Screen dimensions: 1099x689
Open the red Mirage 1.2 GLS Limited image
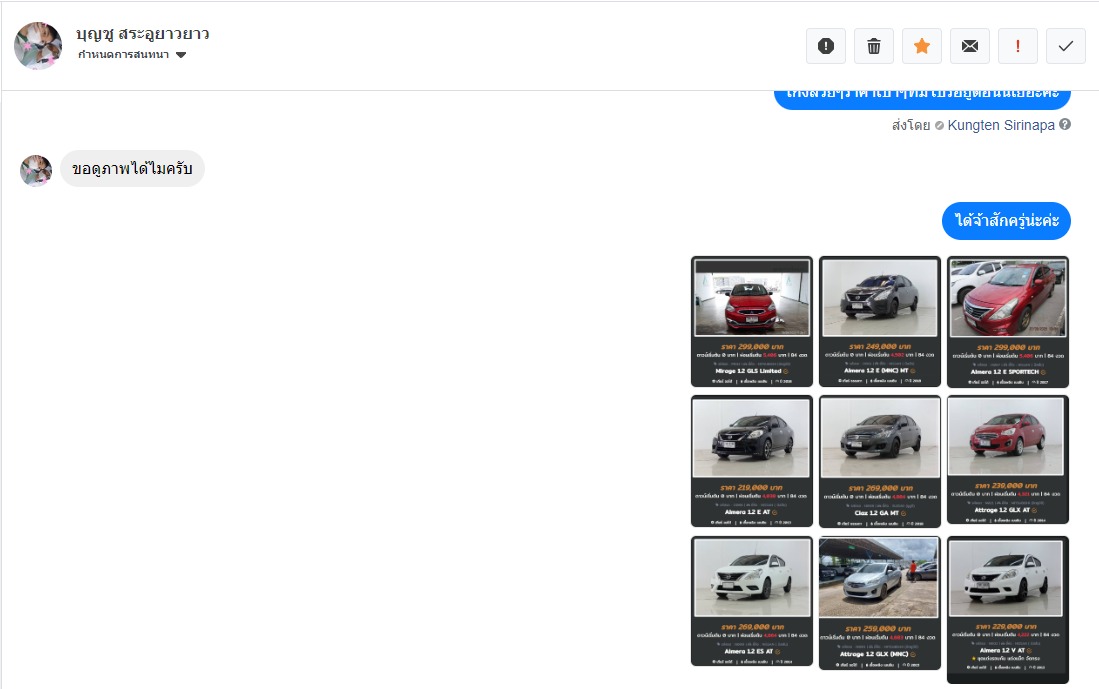(752, 321)
